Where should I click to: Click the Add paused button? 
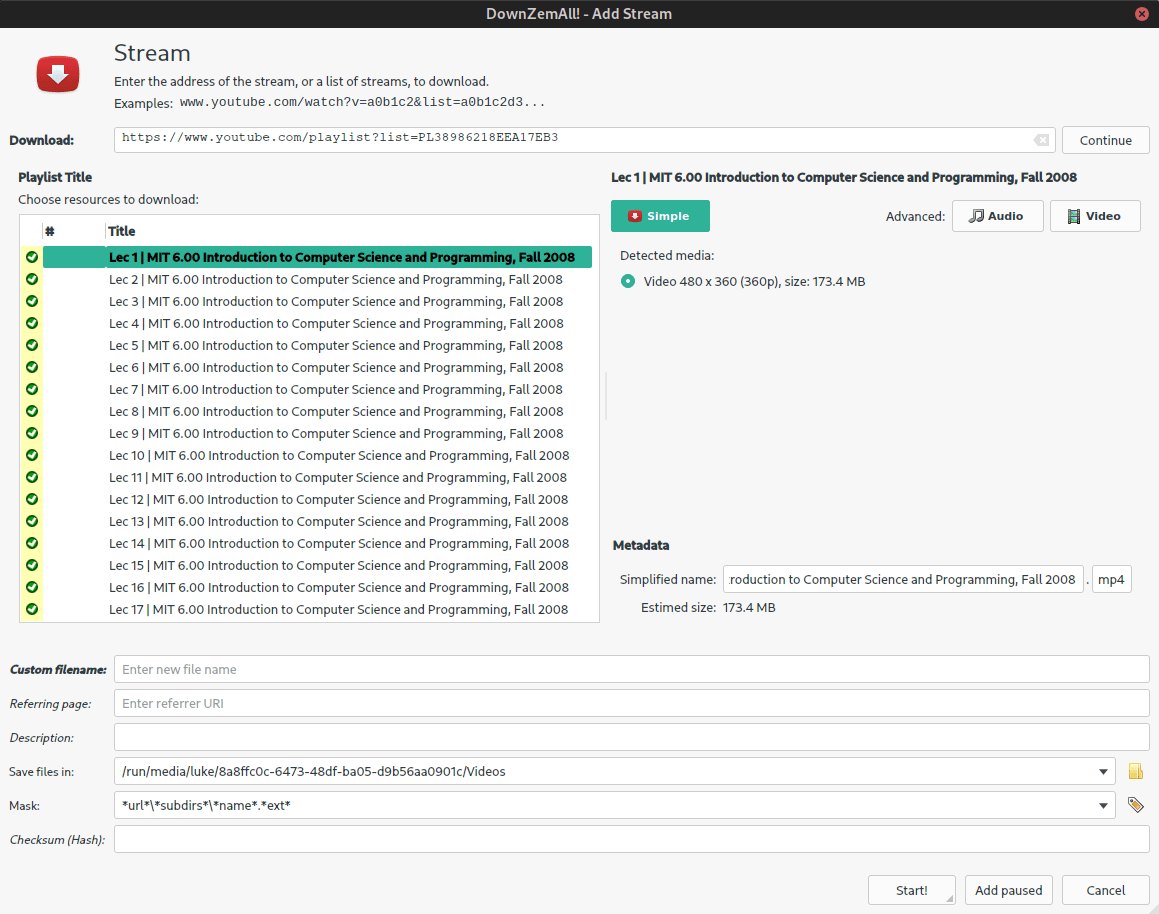point(1008,890)
